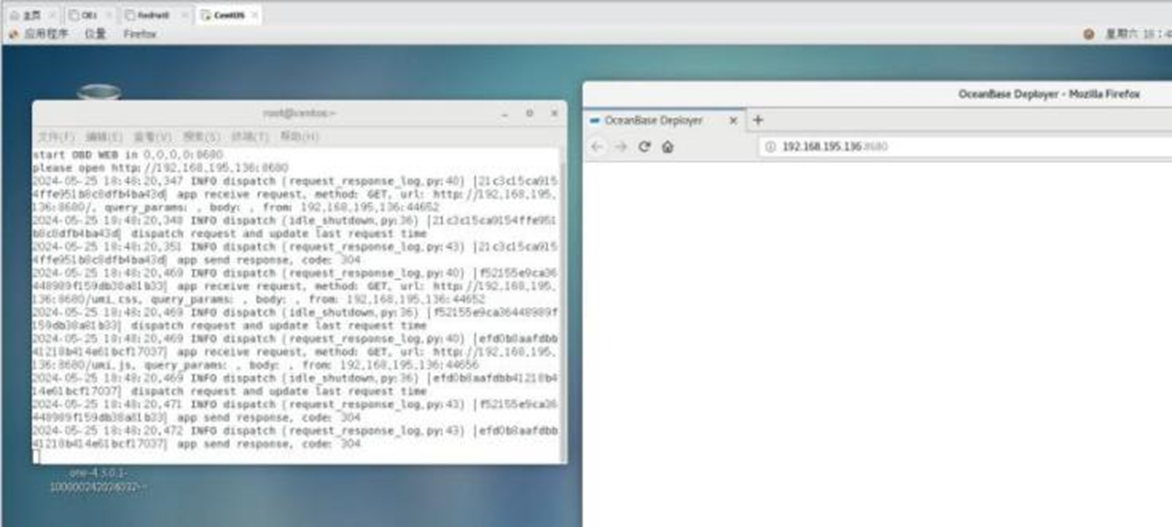The width and height of the screenshot is (1172, 527).
Task: Click the 'start OBD WEB in 0.0.0.0:8680' line
Action: click(x=127, y=155)
